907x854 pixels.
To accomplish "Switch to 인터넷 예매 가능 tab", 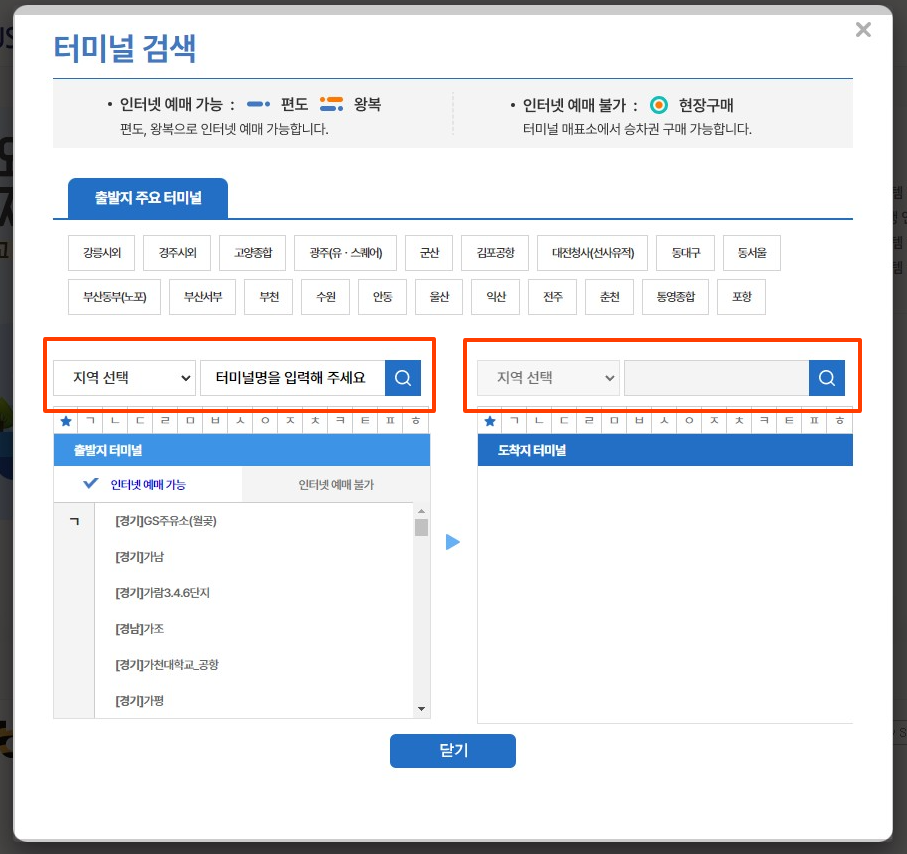I will coord(148,484).
